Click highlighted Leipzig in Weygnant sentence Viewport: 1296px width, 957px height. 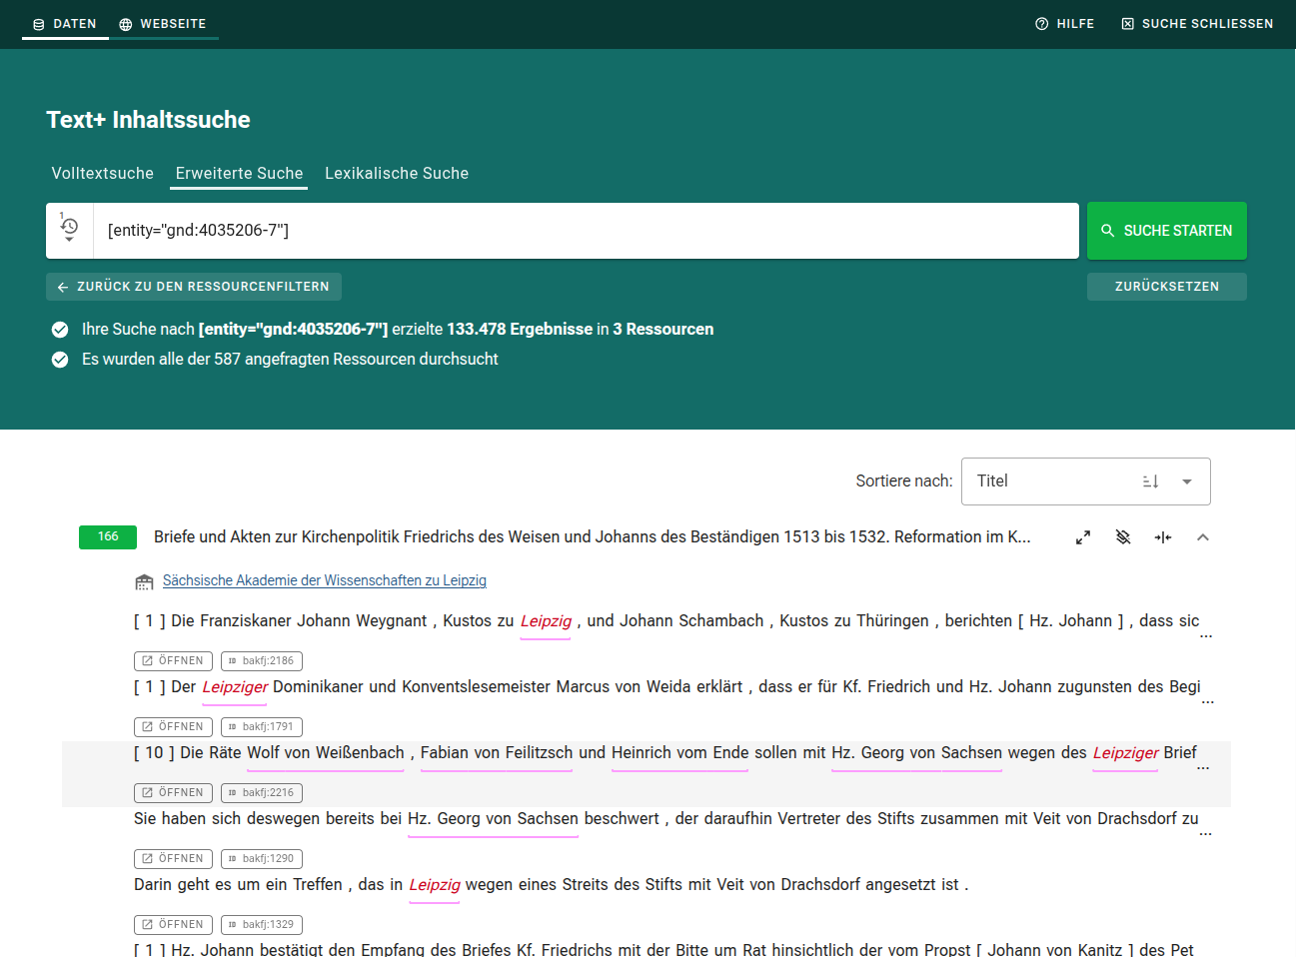tap(546, 621)
